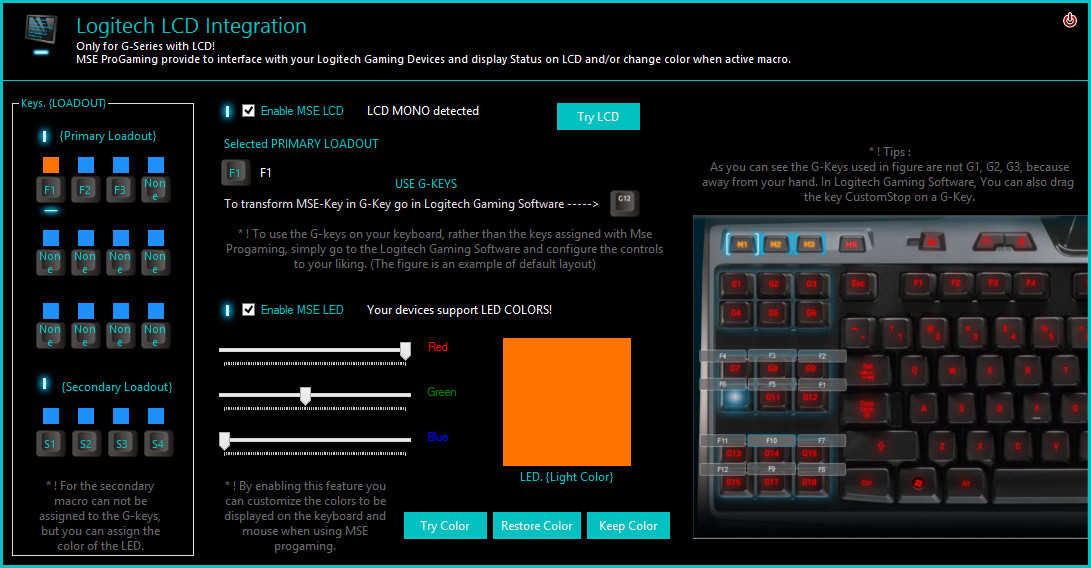Click the Keys. {LOADOUT} group label

(63, 103)
